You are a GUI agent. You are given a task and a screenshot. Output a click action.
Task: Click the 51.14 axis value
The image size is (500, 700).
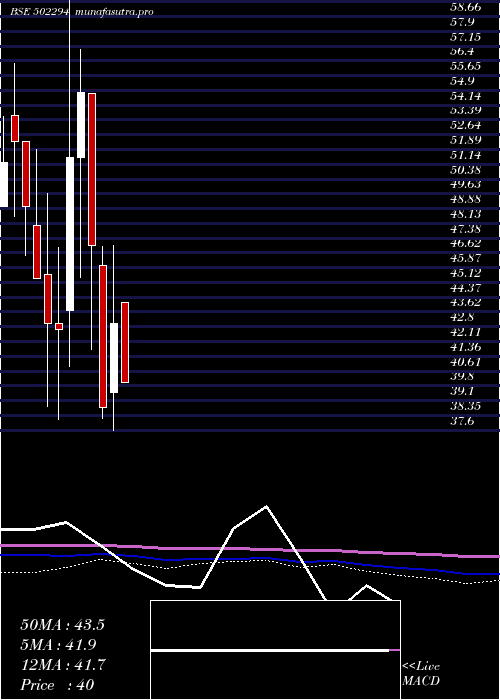click(x=465, y=155)
